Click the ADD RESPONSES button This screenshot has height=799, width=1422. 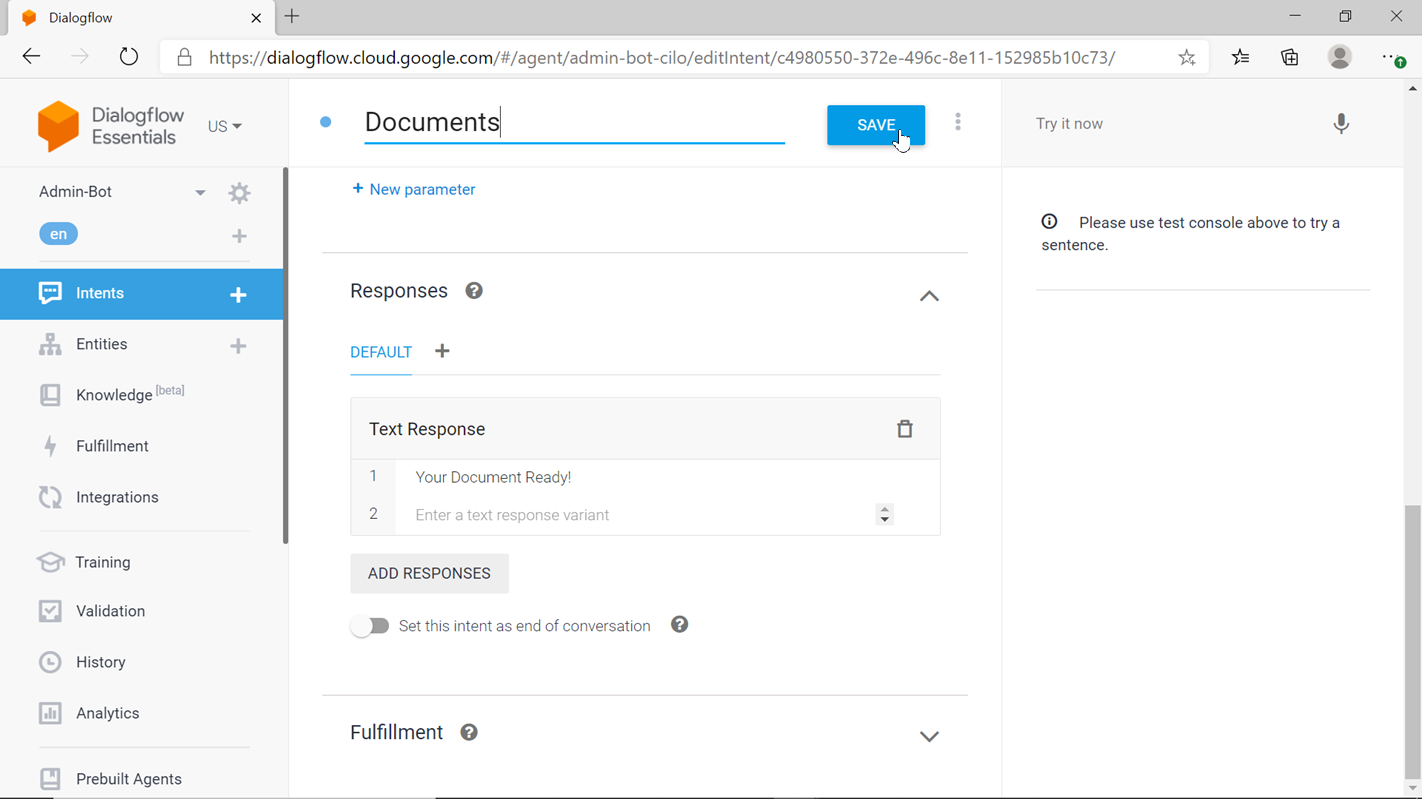click(429, 574)
